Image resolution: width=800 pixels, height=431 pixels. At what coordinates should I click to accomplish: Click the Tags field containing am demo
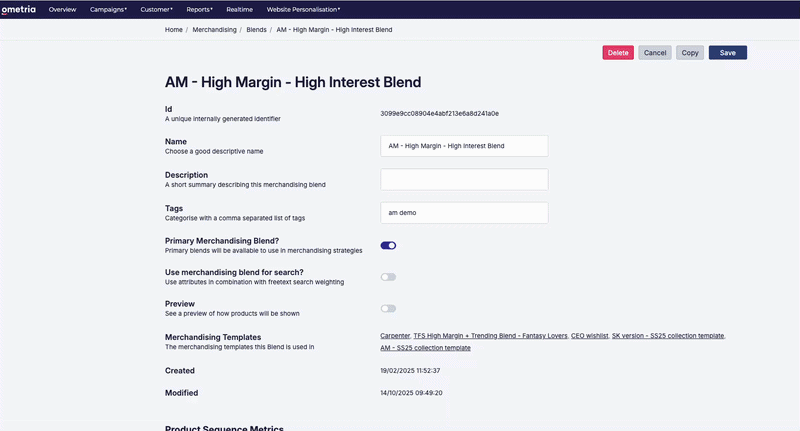[464, 213]
